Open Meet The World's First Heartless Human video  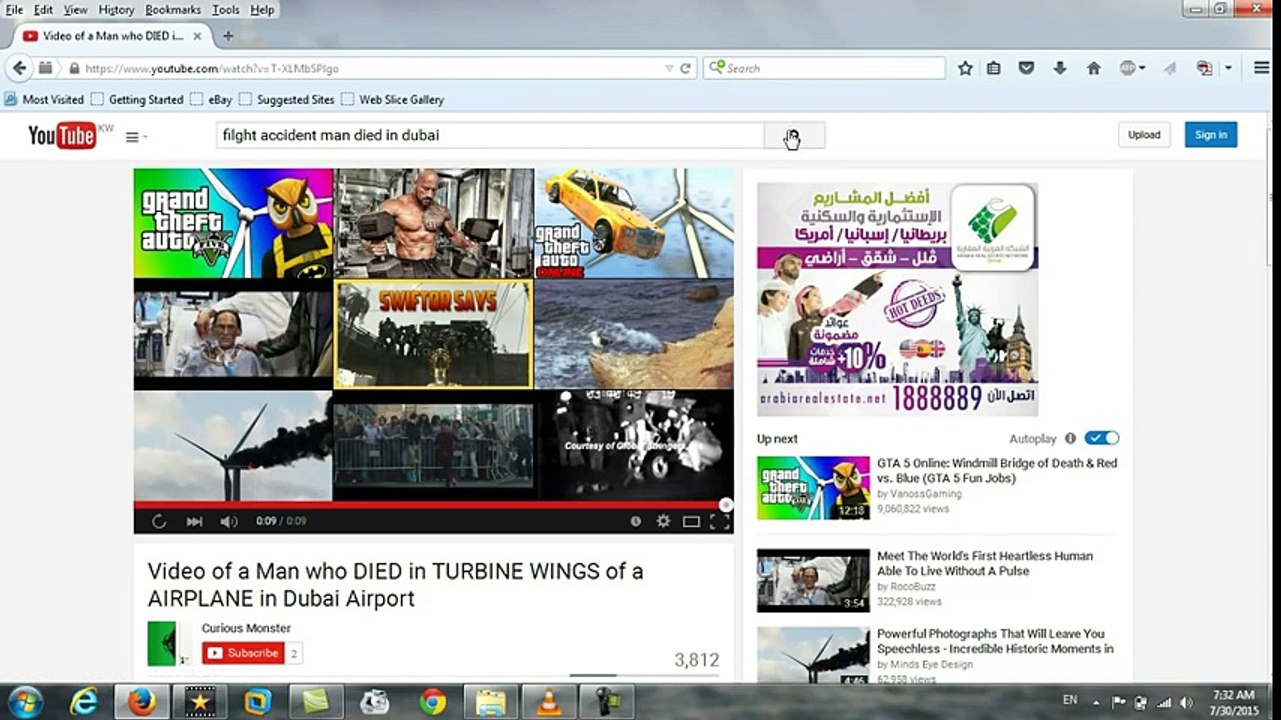pyautogui.click(x=985, y=563)
